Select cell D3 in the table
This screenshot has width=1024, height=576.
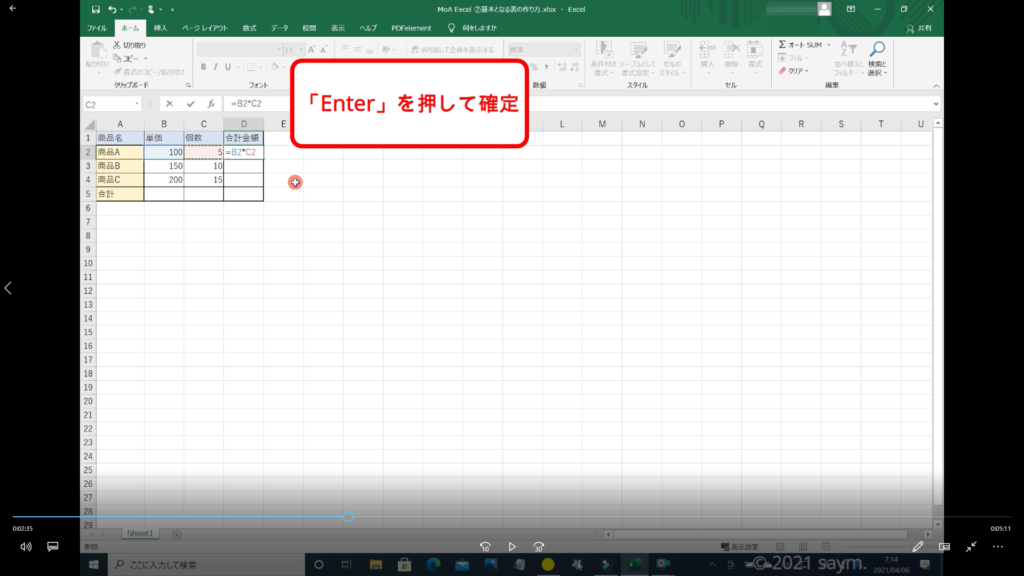click(x=243, y=166)
